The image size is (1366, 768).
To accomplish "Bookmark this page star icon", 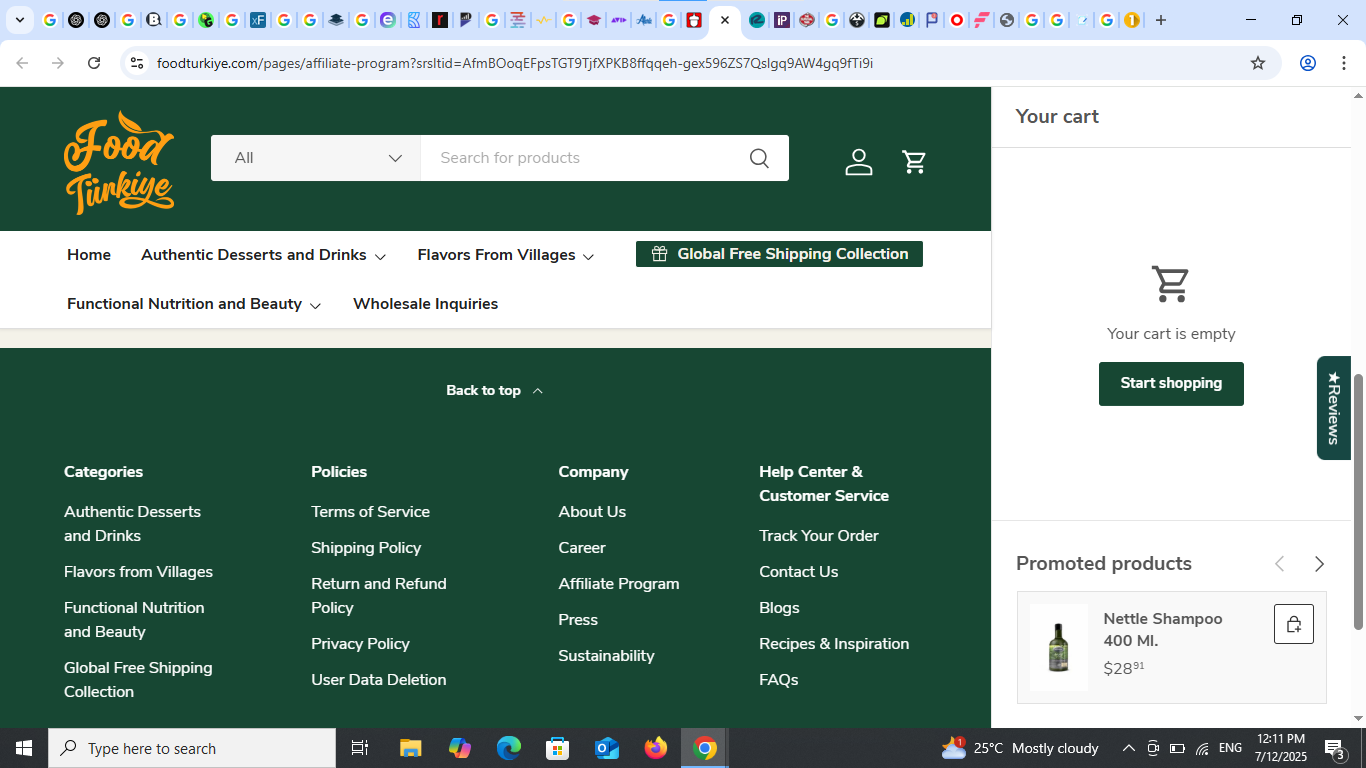I will (1258, 63).
